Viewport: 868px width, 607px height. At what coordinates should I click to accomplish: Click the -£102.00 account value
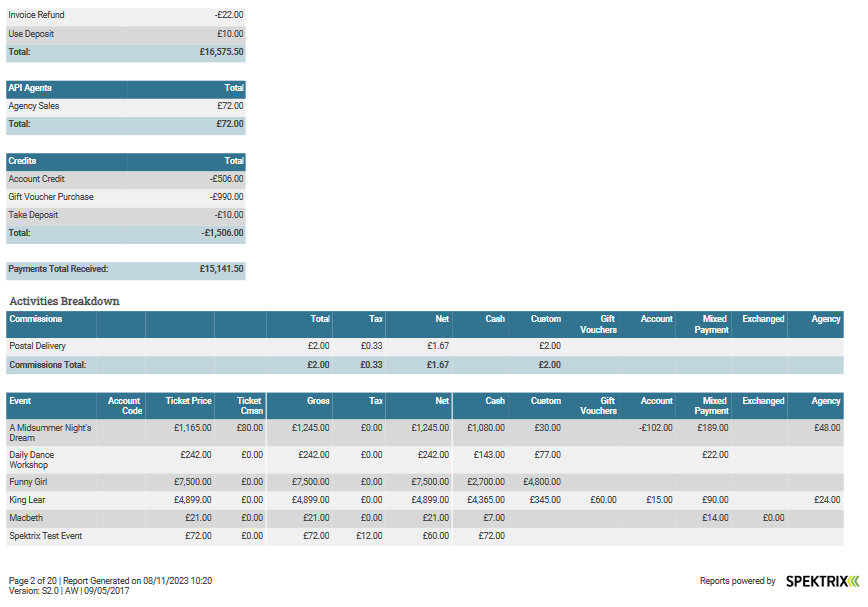[655, 428]
